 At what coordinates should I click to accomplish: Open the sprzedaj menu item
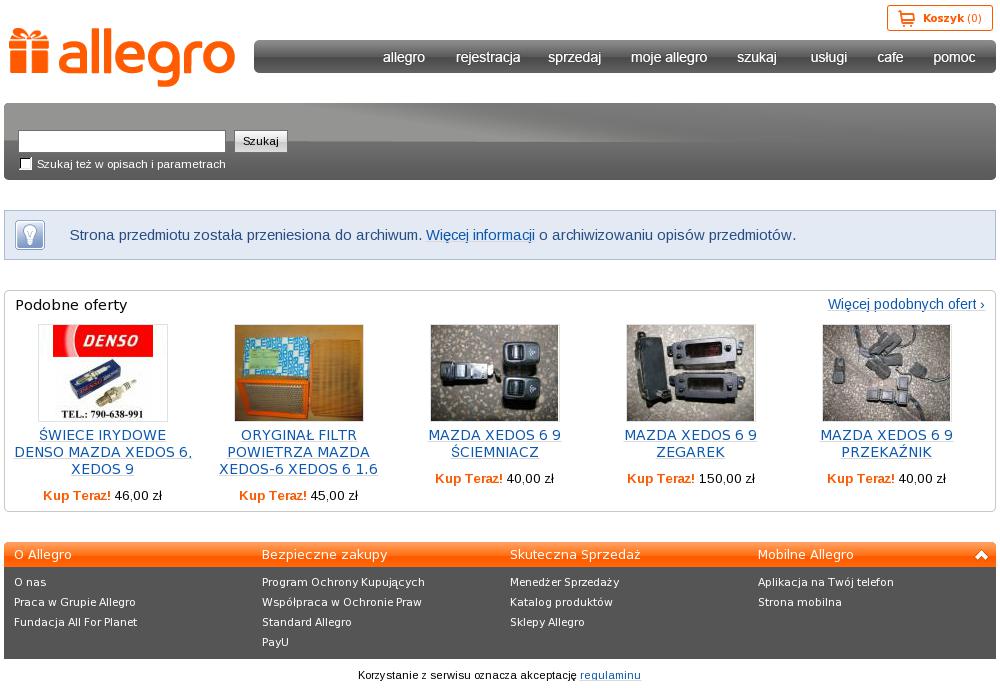[575, 57]
